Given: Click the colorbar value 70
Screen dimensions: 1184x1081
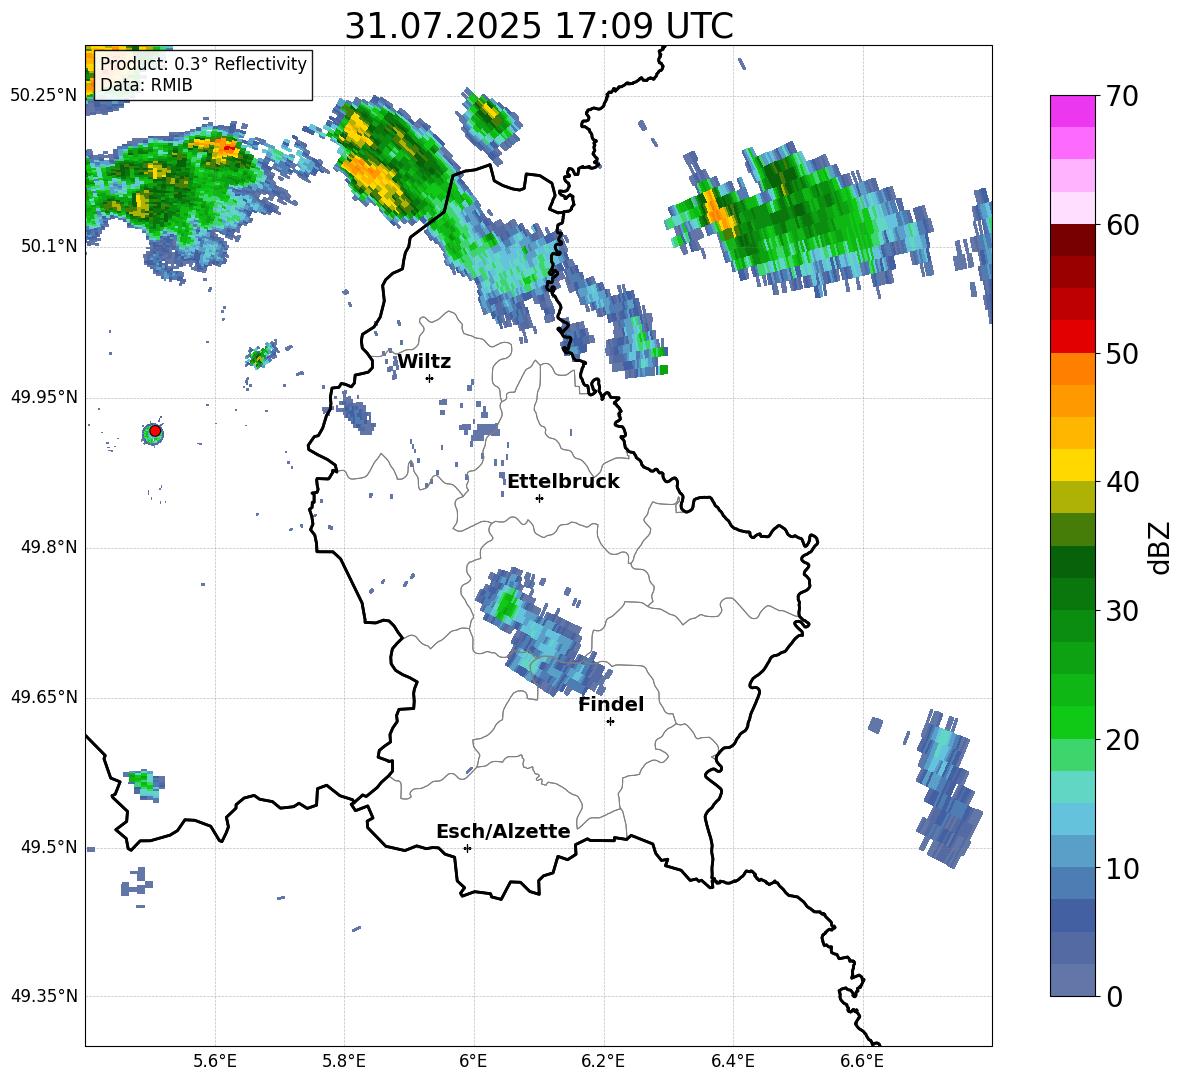Looking at the screenshot, I should 1122,96.
